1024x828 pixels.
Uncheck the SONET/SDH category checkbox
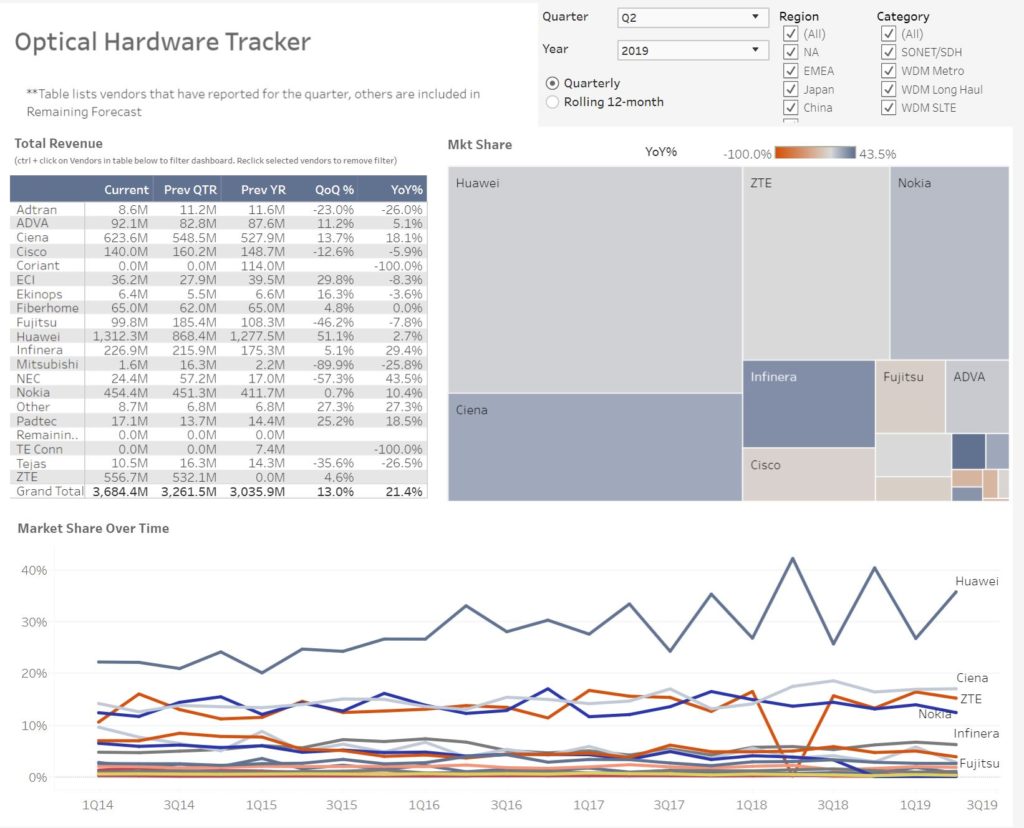point(888,52)
